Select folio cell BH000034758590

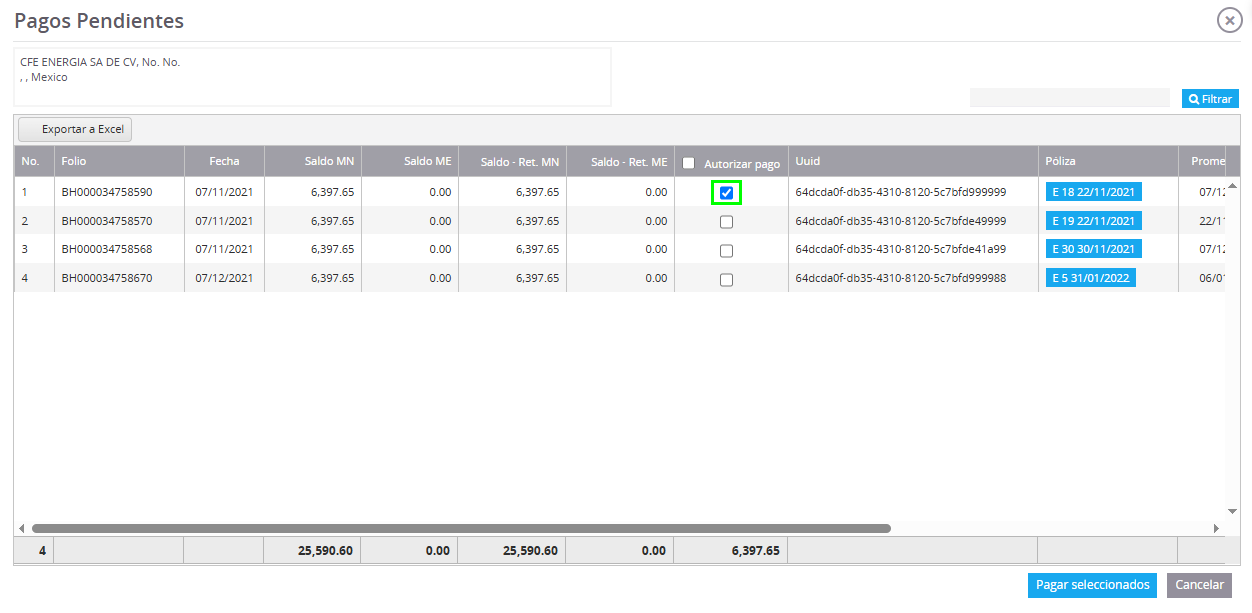point(119,192)
